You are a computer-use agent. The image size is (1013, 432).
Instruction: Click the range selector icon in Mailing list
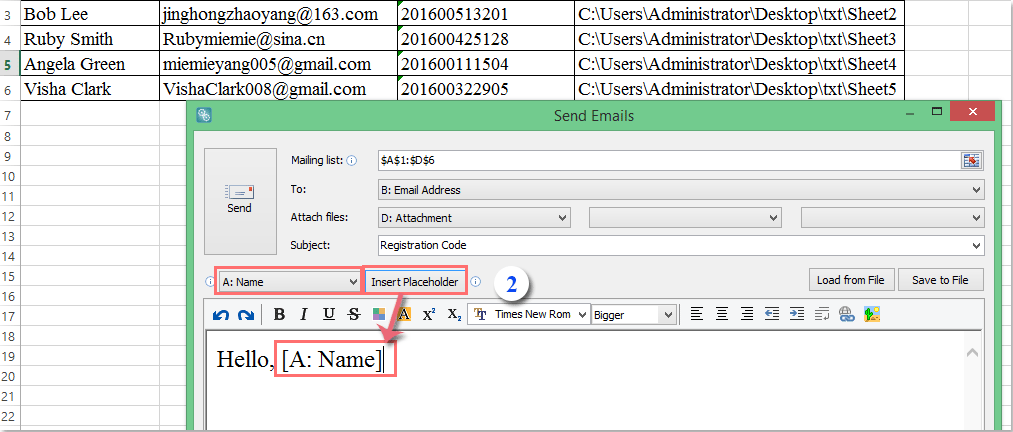coord(972,160)
